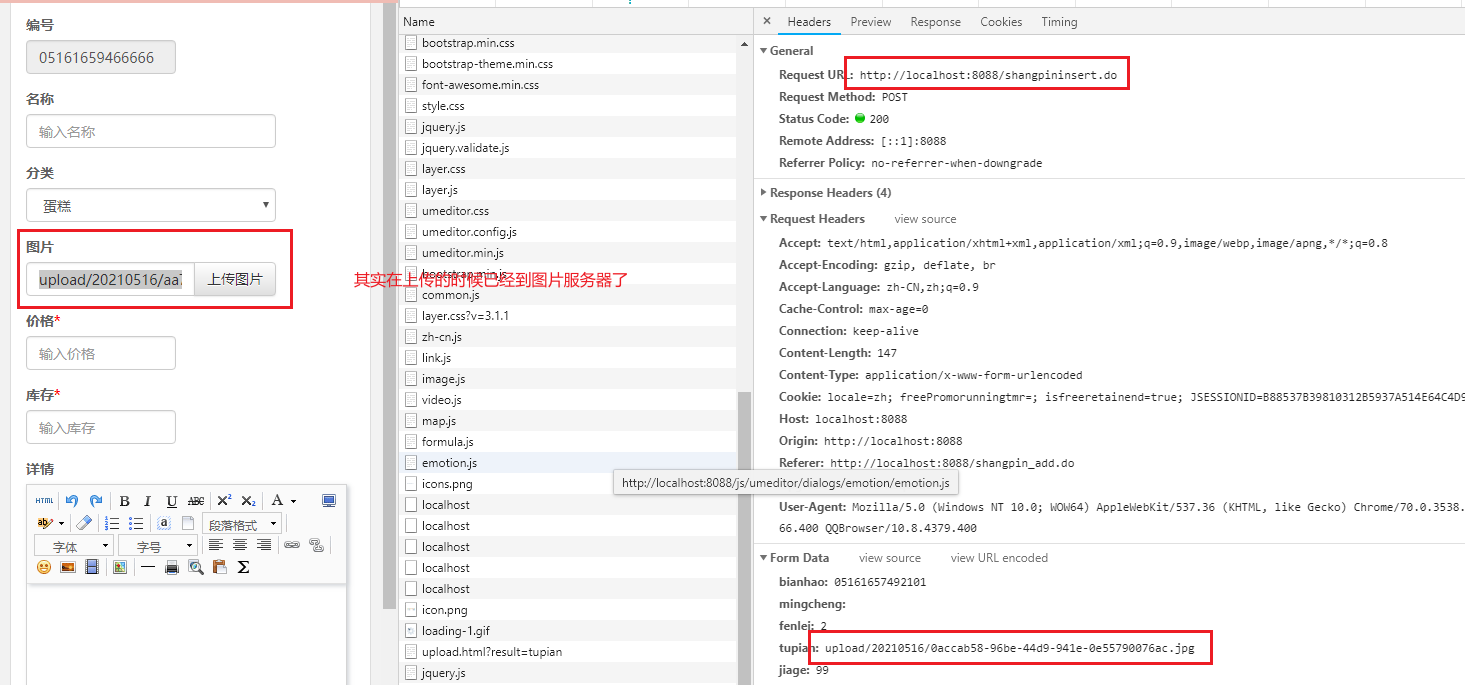The width and height of the screenshot is (1465, 685).
Task: Select loading-1.gif in the network list
Action: (x=567, y=631)
